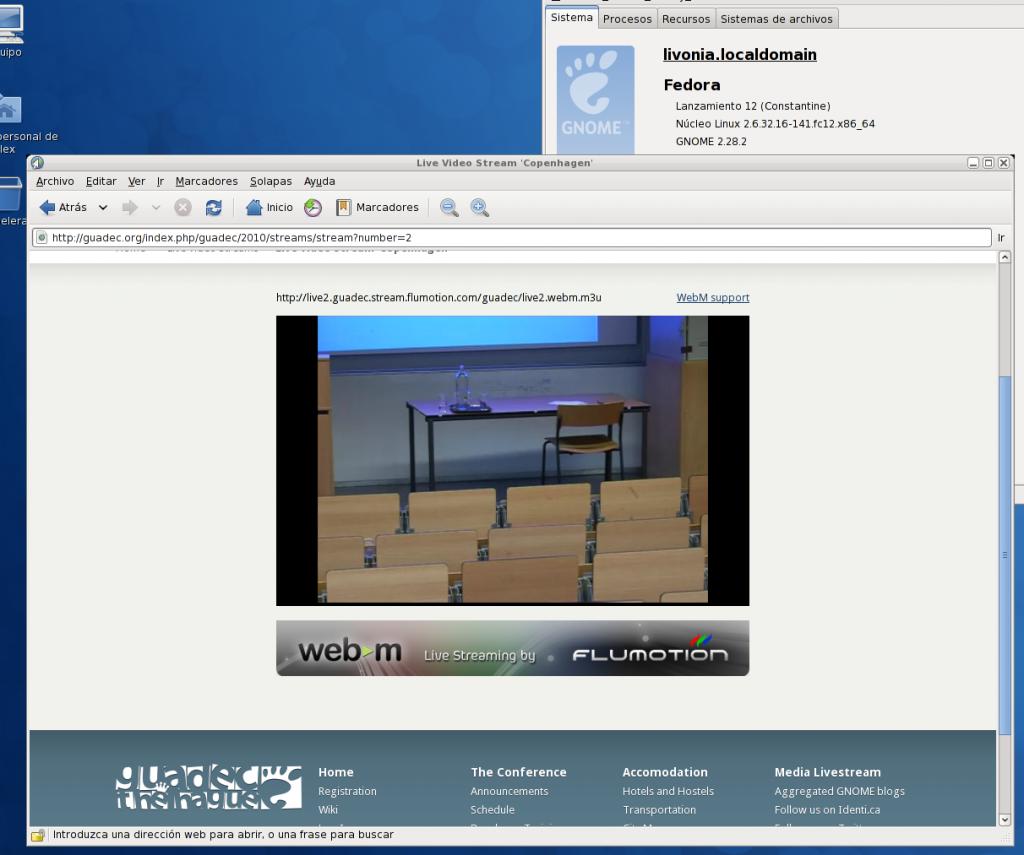Open the Media Livestream footer link
Image resolution: width=1024 pixels, height=855 pixels.
[x=827, y=772]
